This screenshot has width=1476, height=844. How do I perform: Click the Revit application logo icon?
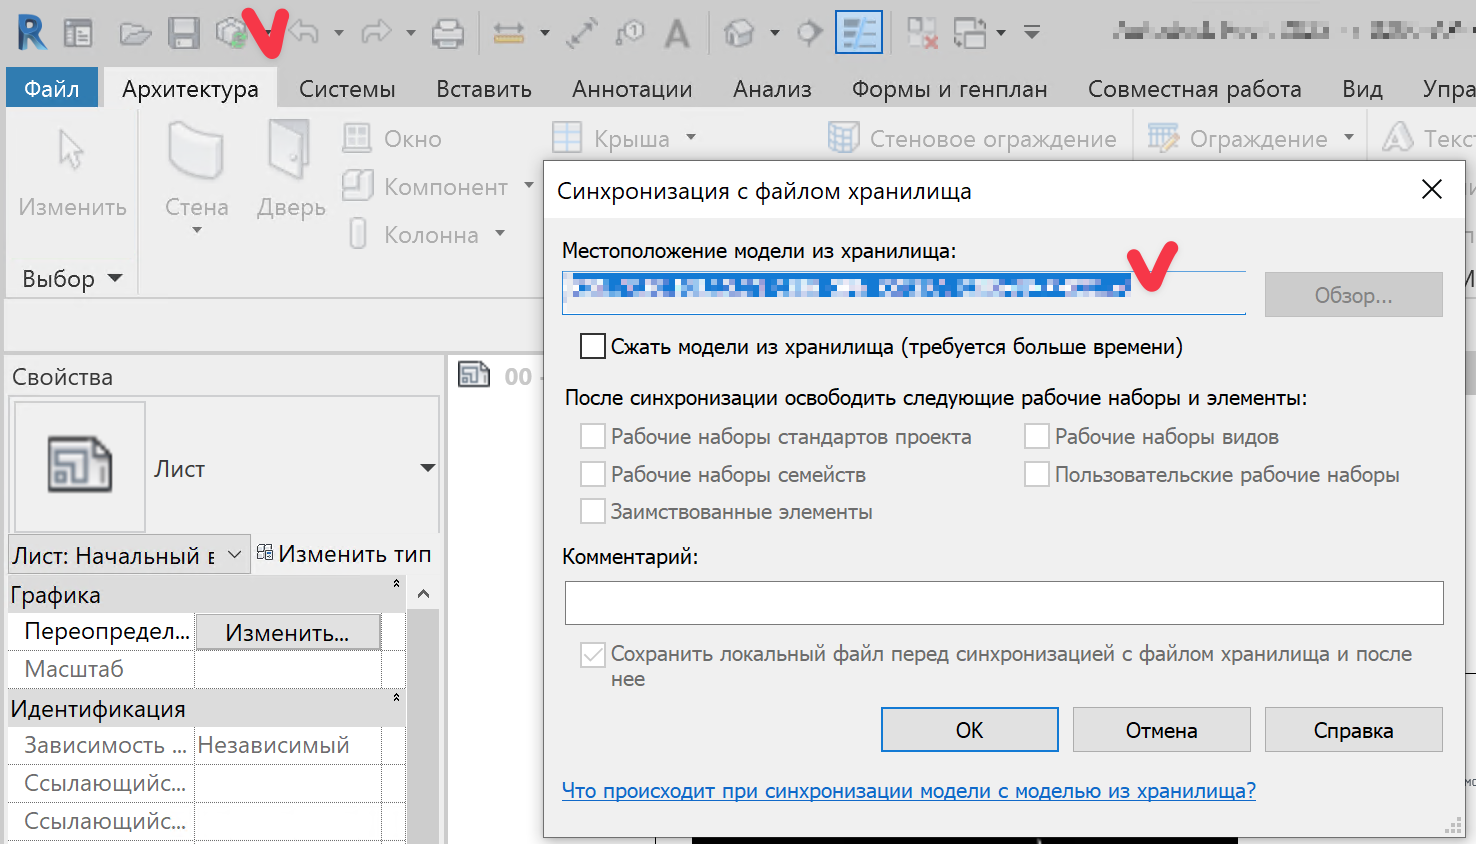31,32
